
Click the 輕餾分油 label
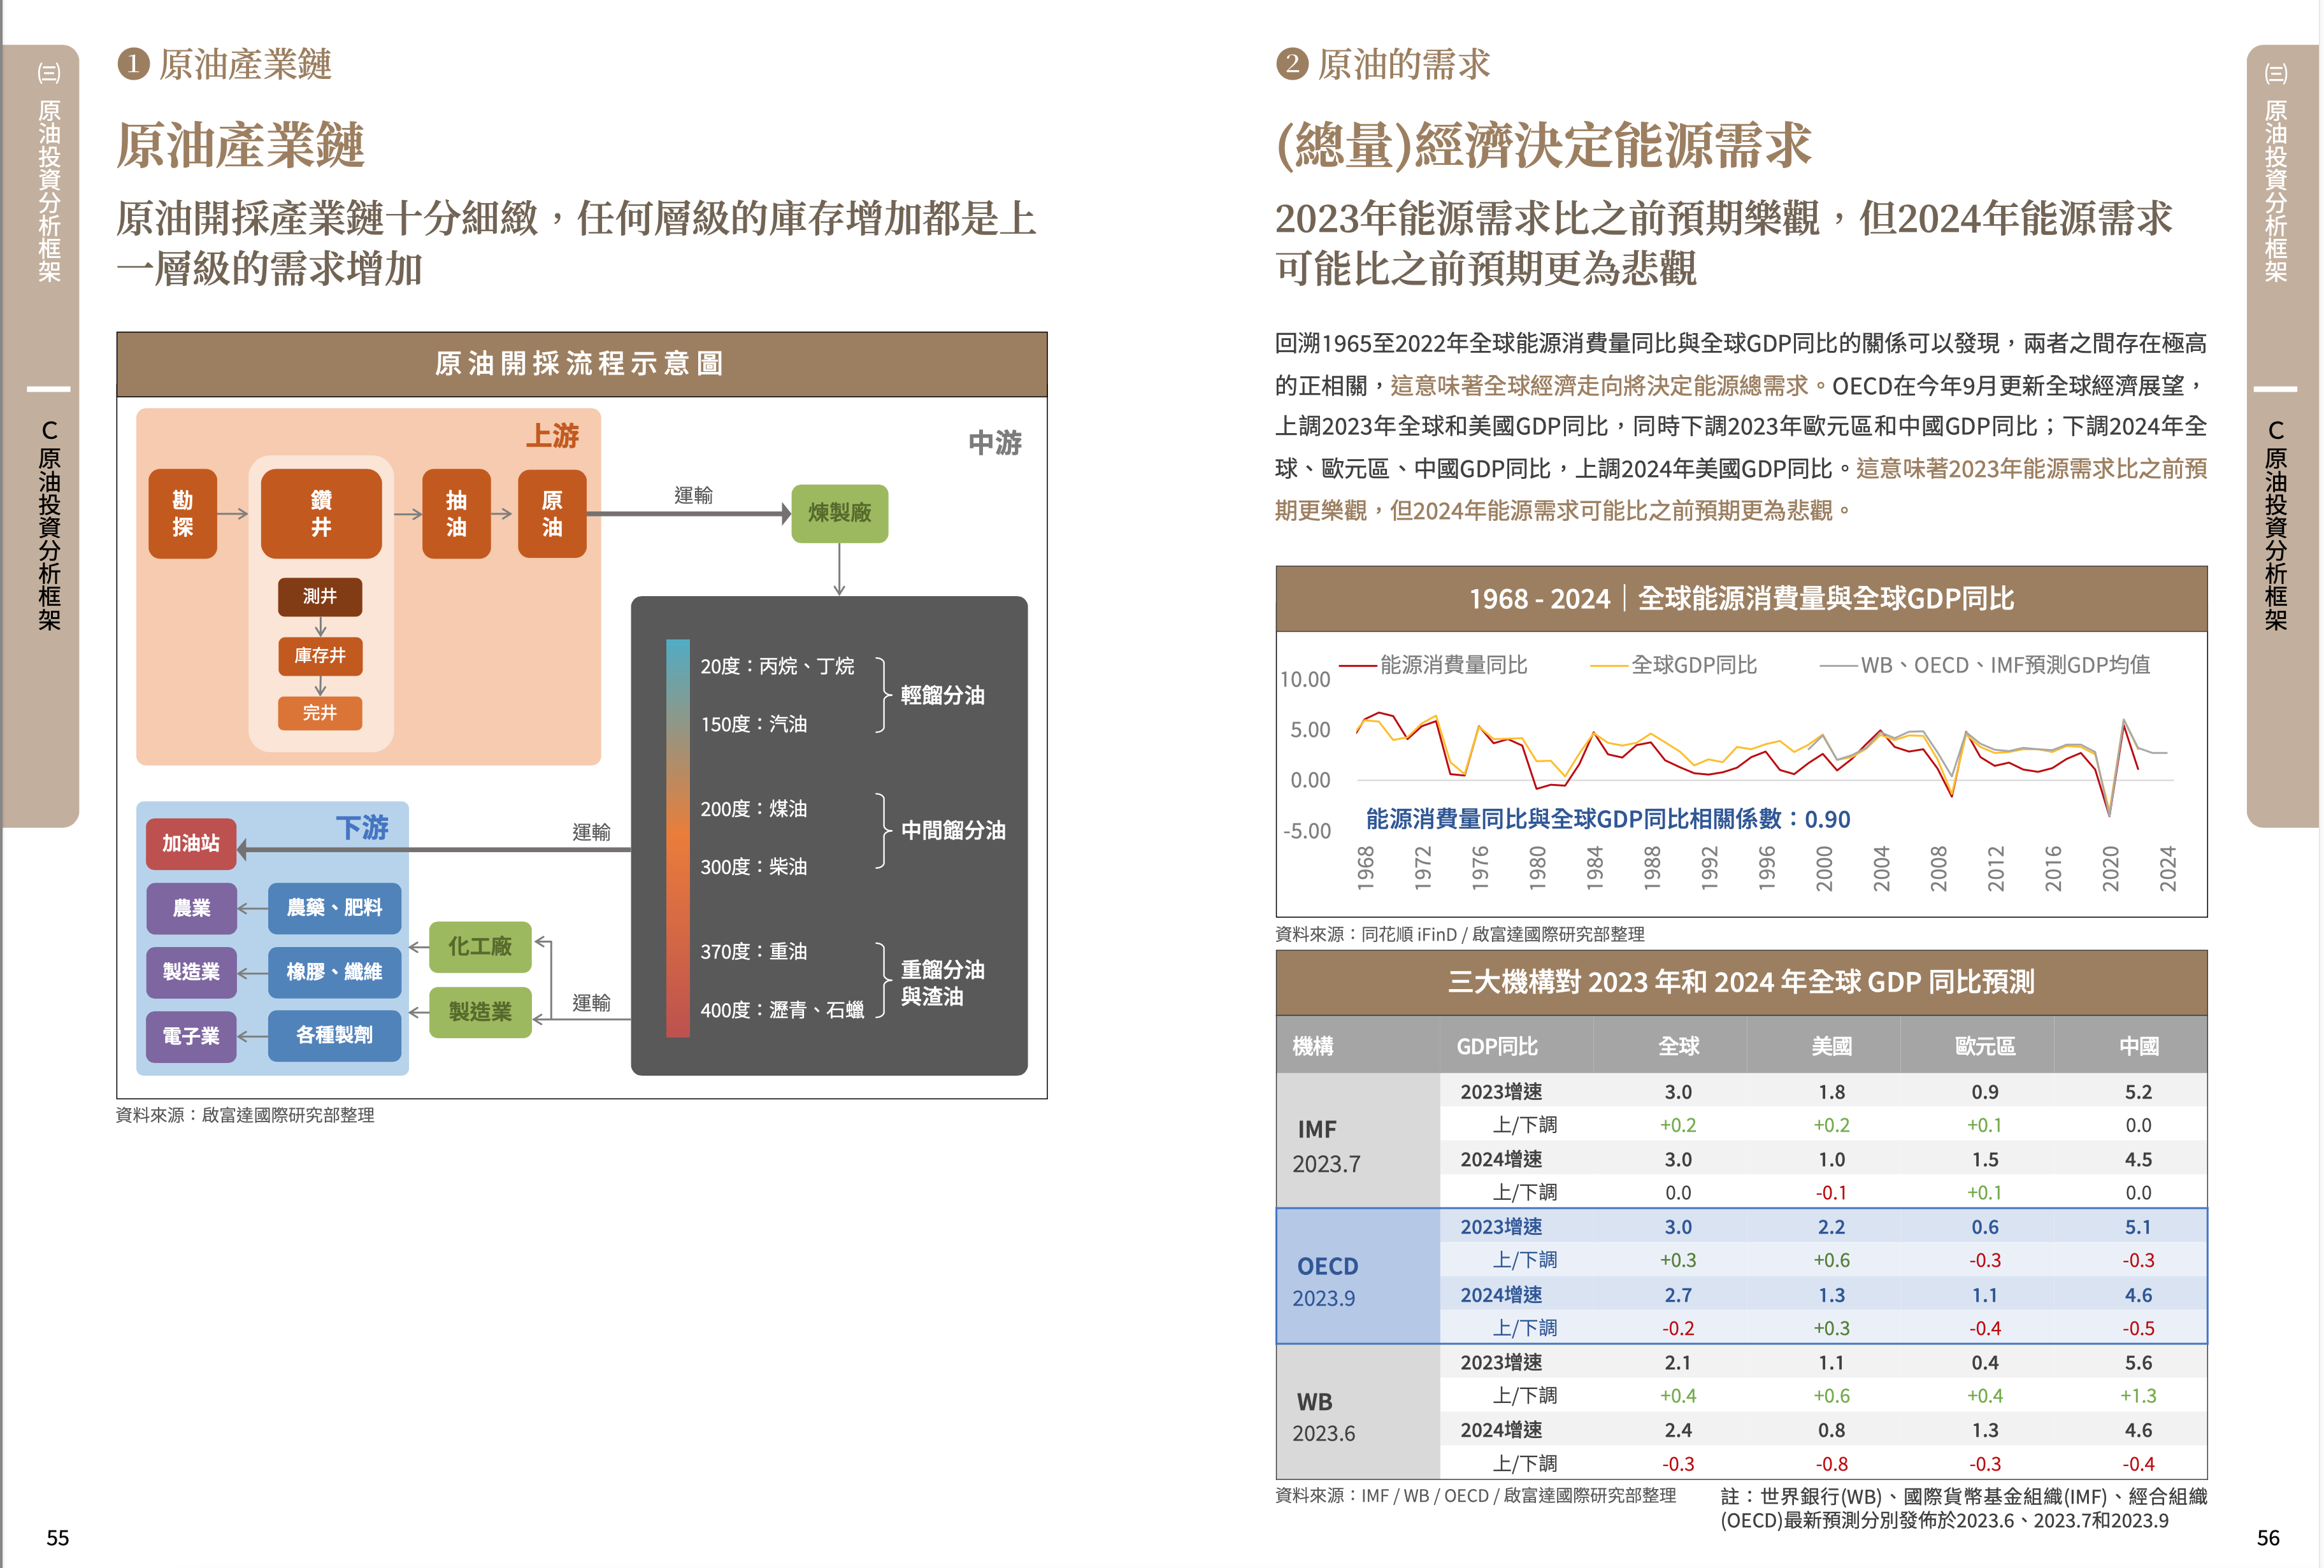point(943,695)
